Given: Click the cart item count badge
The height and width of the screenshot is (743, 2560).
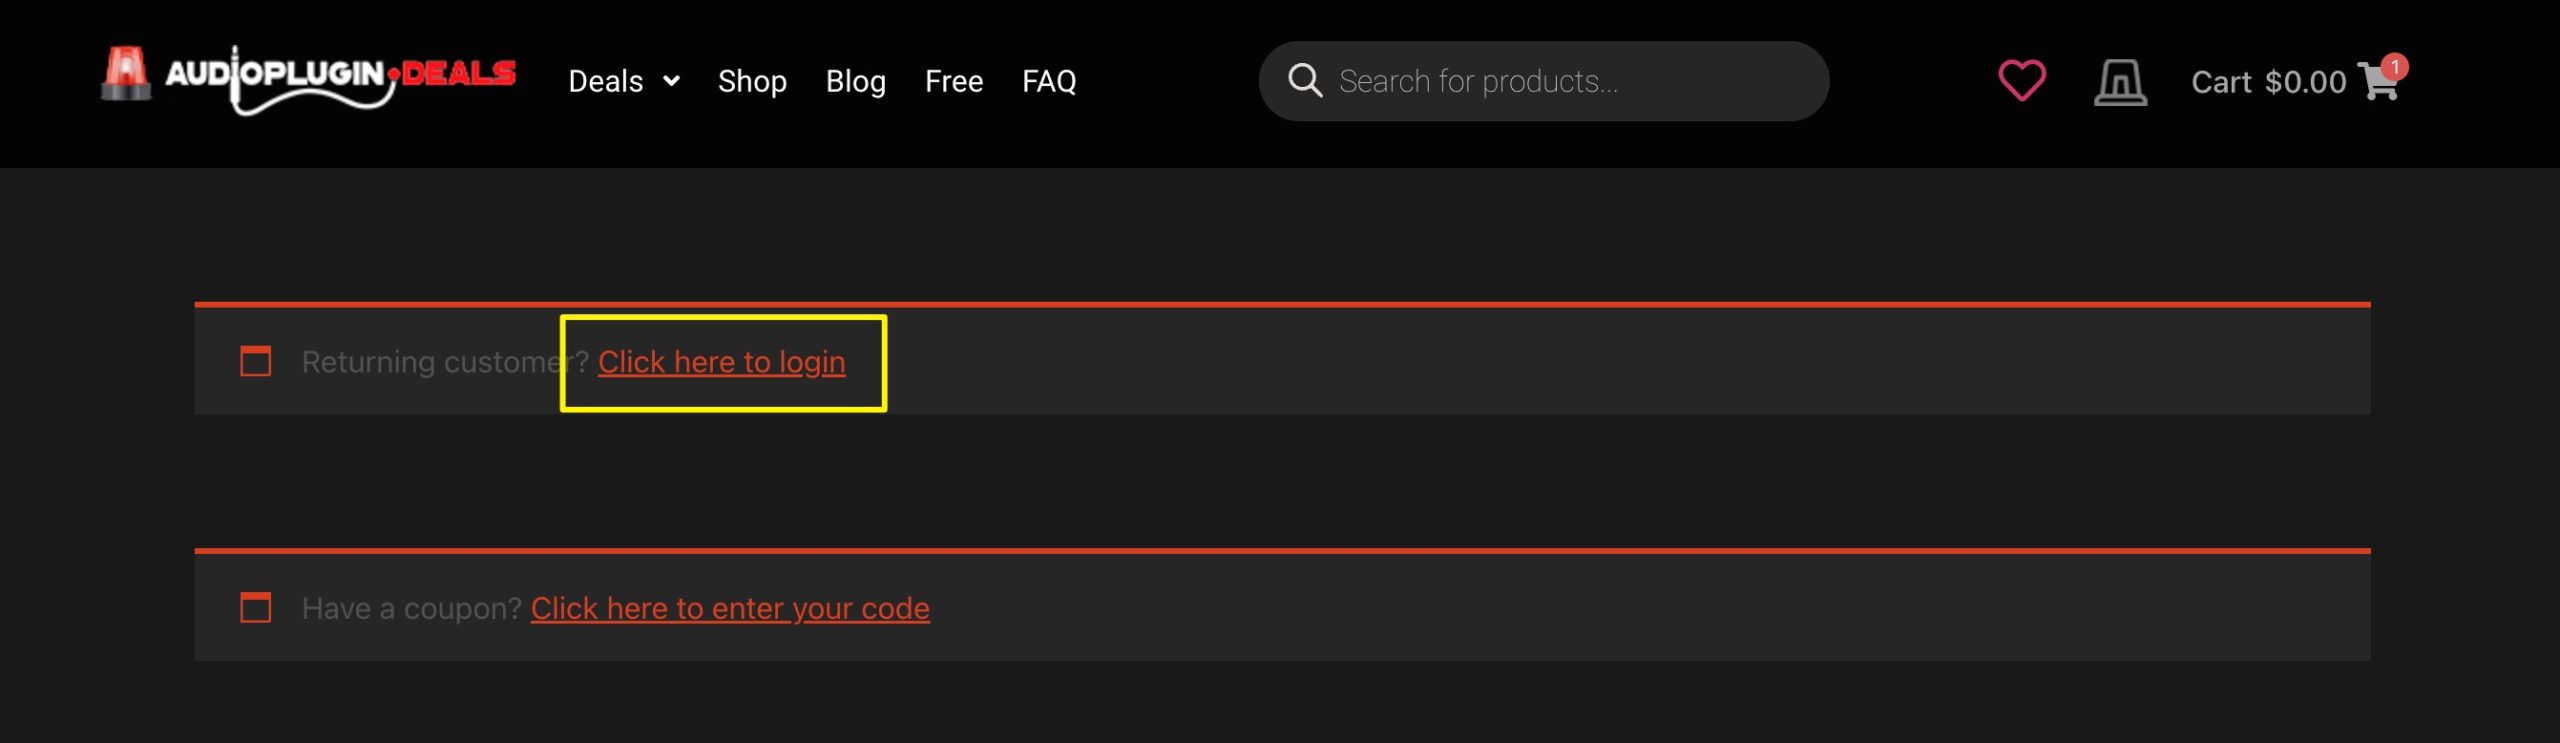Looking at the screenshot, I should pos(2394,67).
